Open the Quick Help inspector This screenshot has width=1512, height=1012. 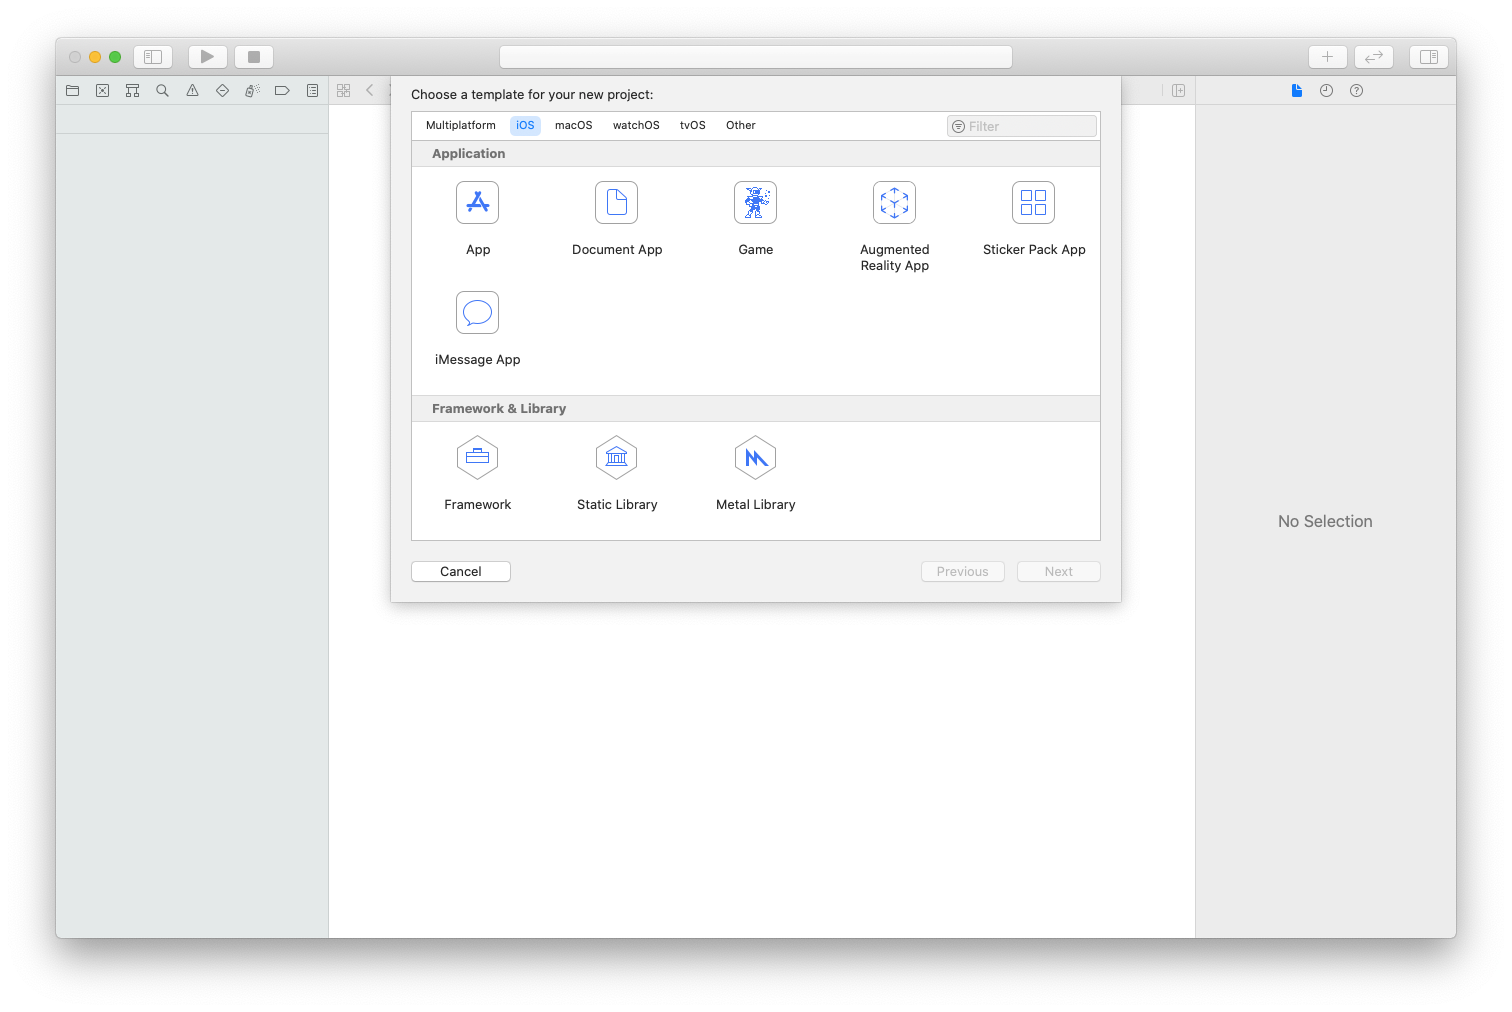pos(1357,90)
